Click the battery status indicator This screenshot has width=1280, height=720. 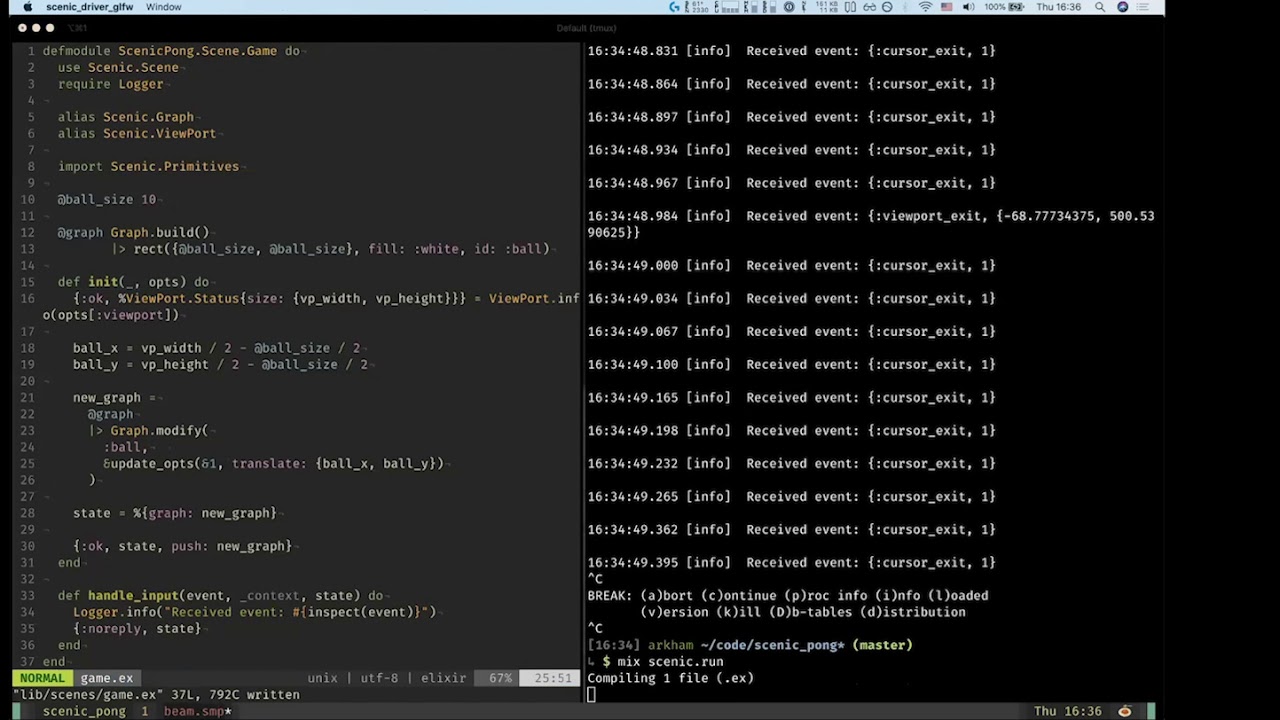click(x=1016, y=7)
